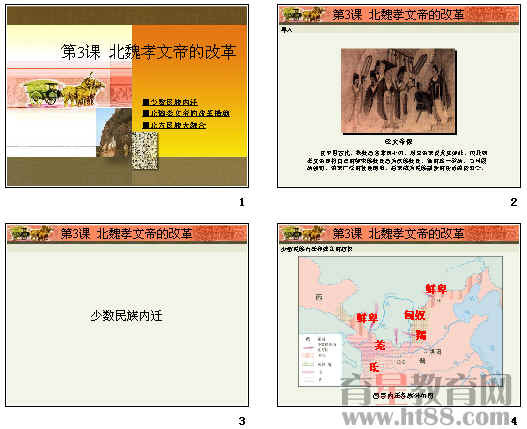The height and width of the screenshot is (429, 527).
Task: Select the slide 1 main title text
Action: point(149,52)
